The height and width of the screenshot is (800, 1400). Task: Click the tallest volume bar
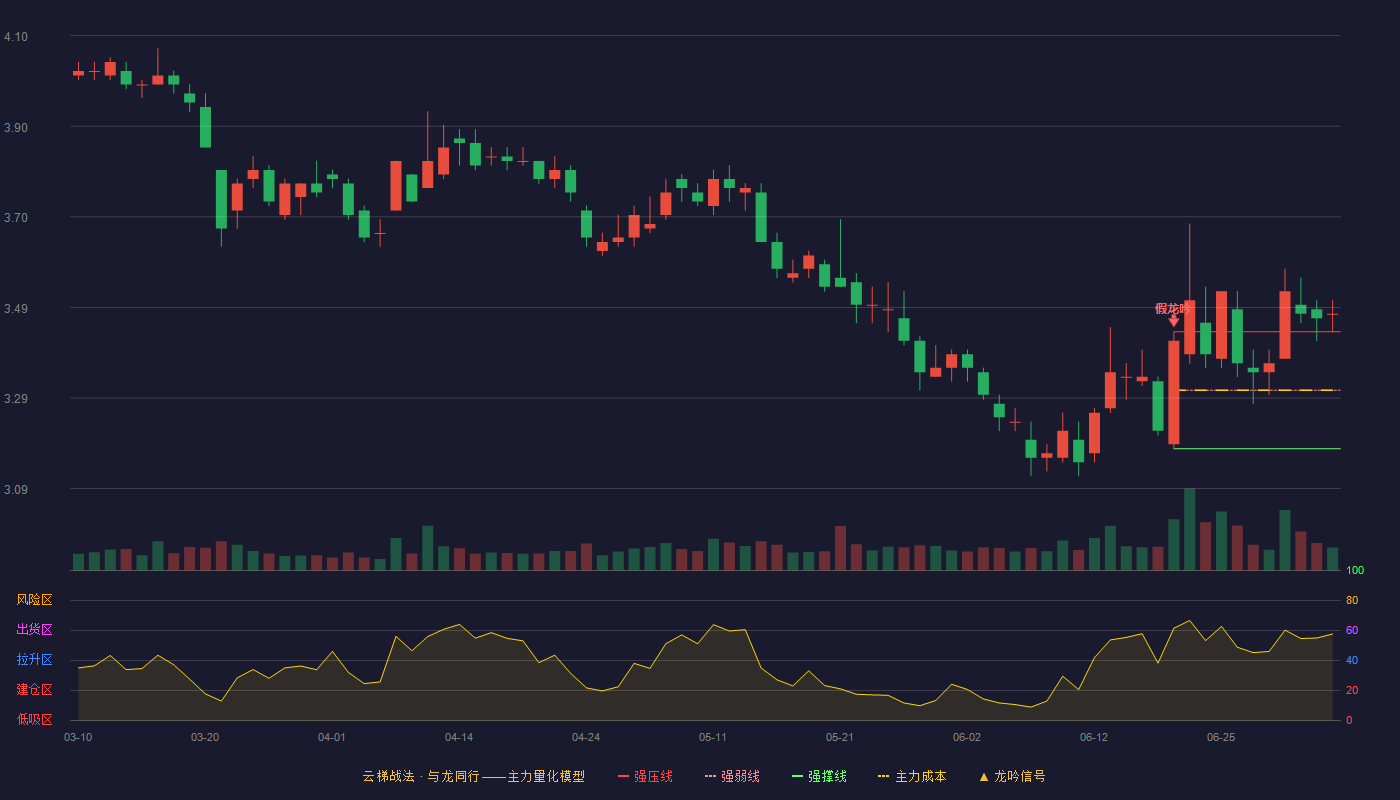pos(1190,529)
